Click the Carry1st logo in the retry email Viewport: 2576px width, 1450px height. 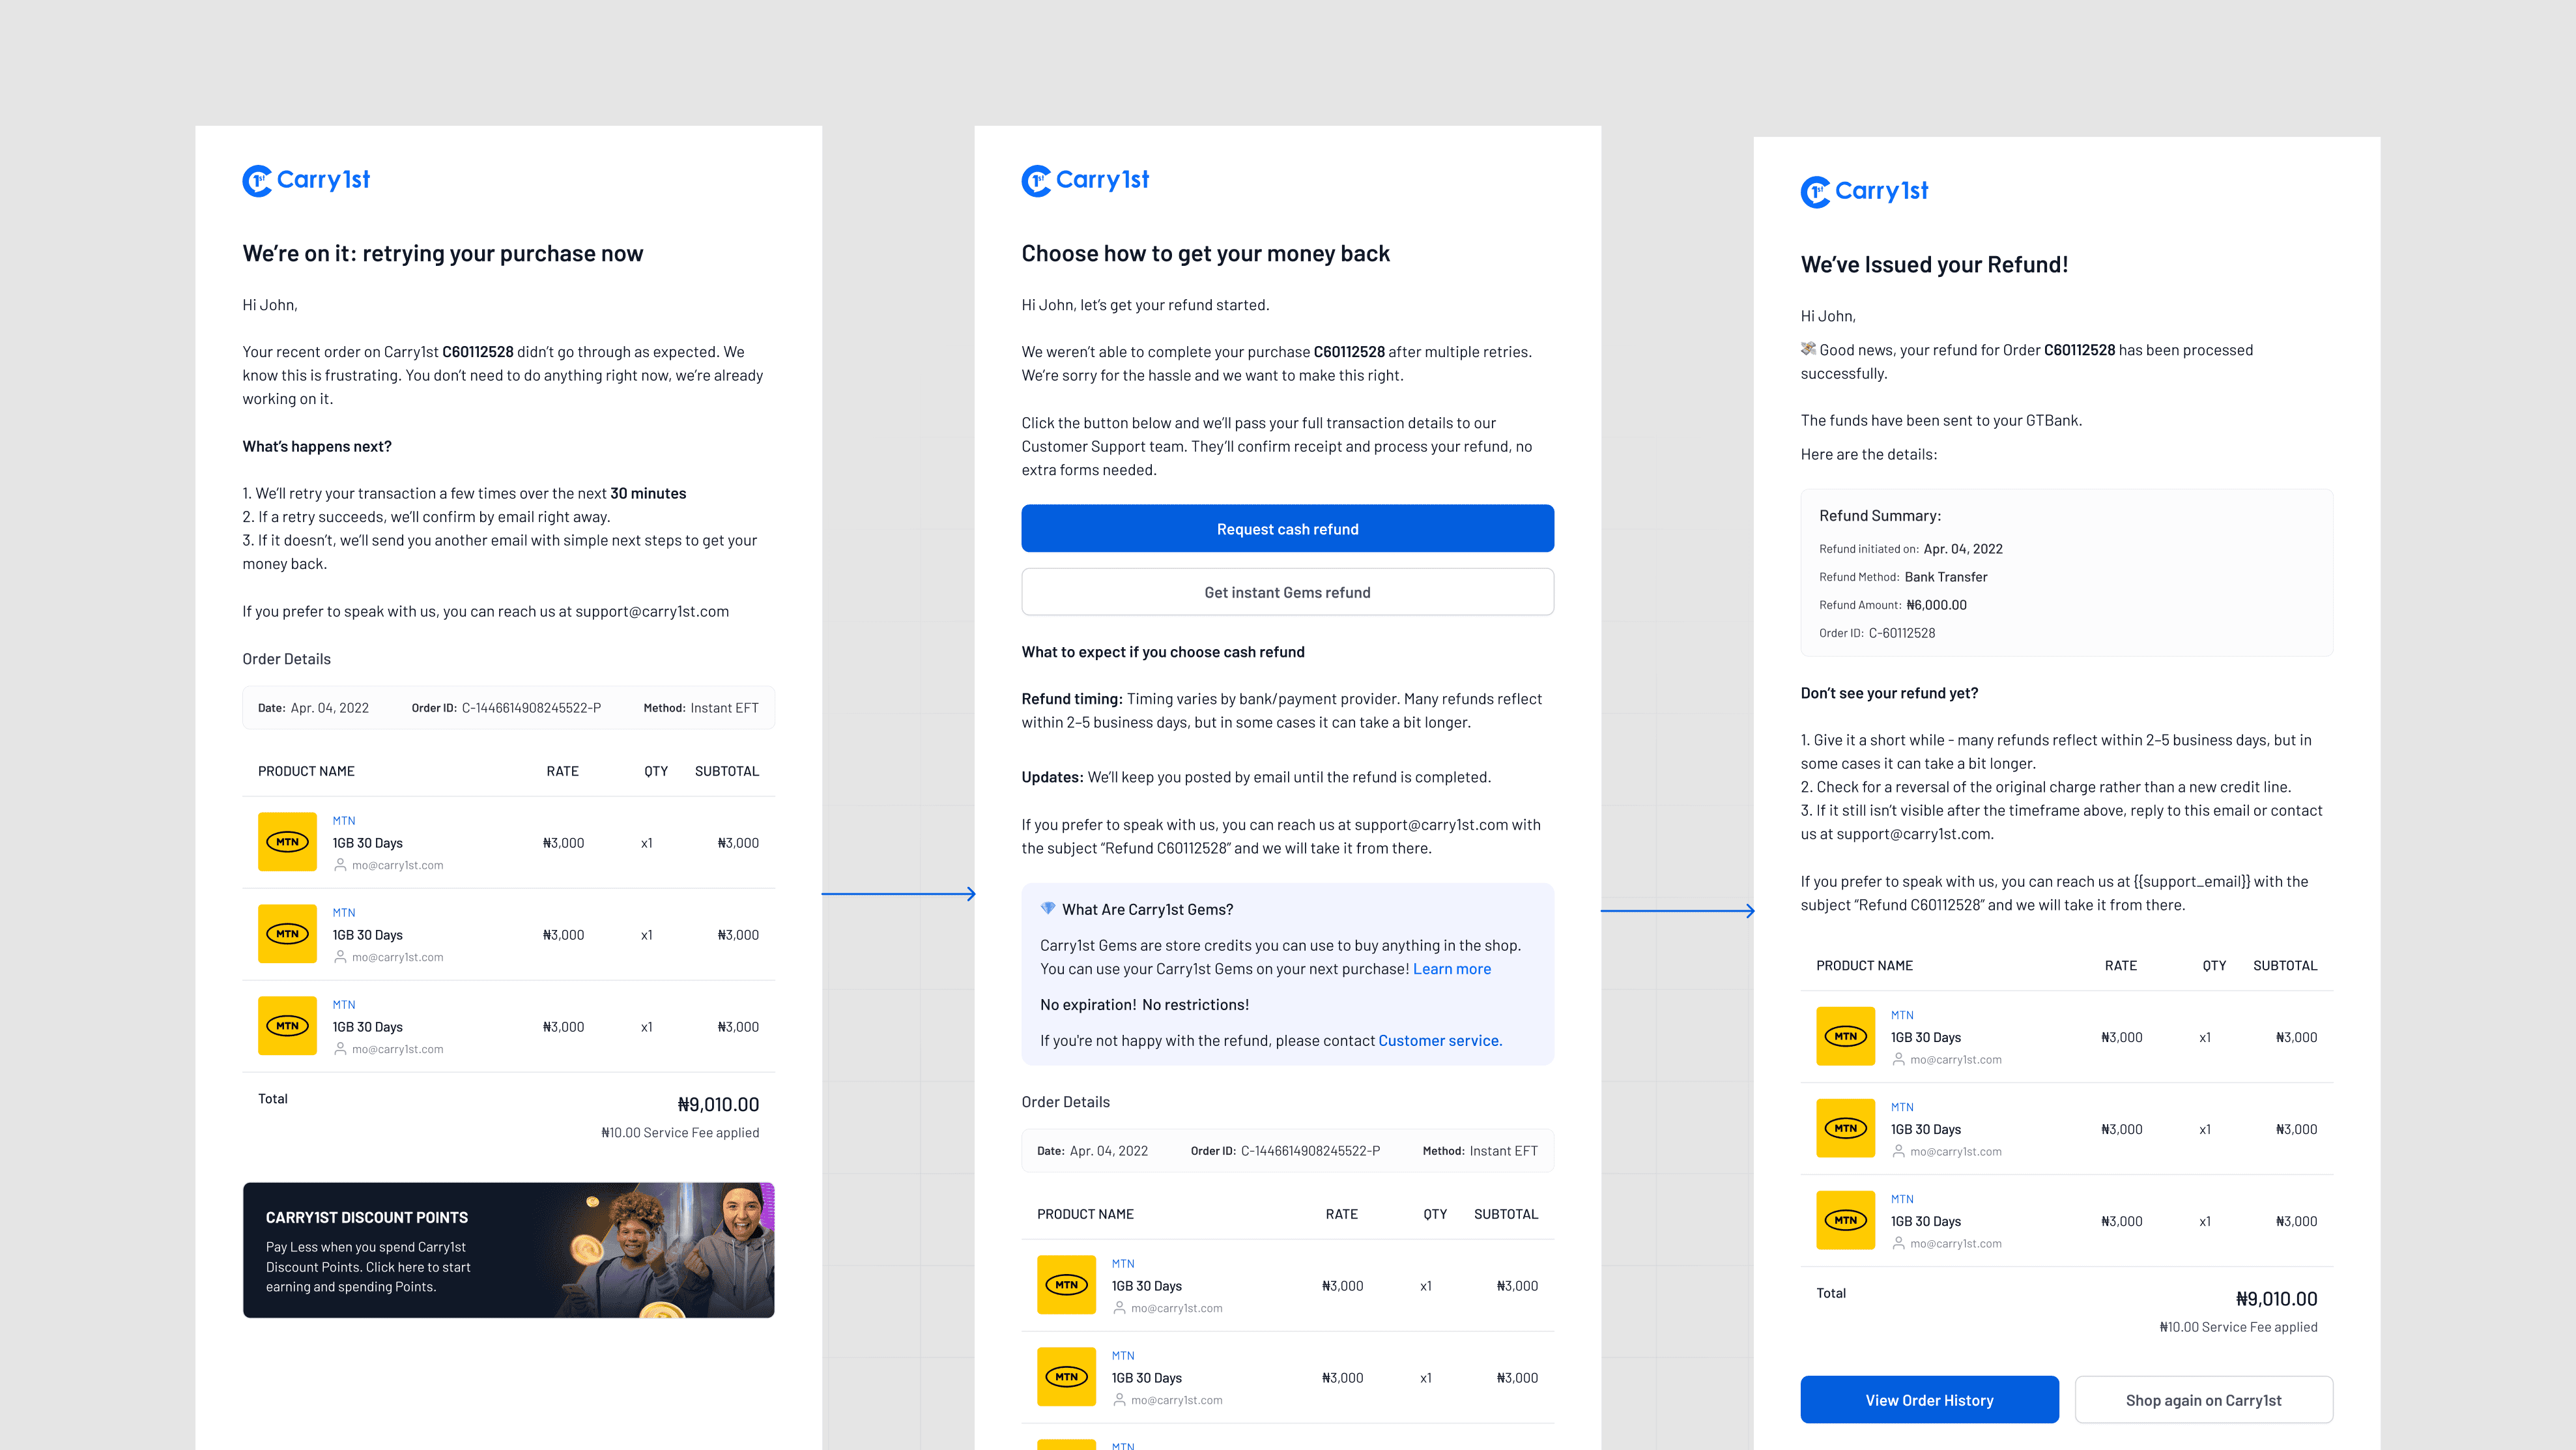(306, 180)
